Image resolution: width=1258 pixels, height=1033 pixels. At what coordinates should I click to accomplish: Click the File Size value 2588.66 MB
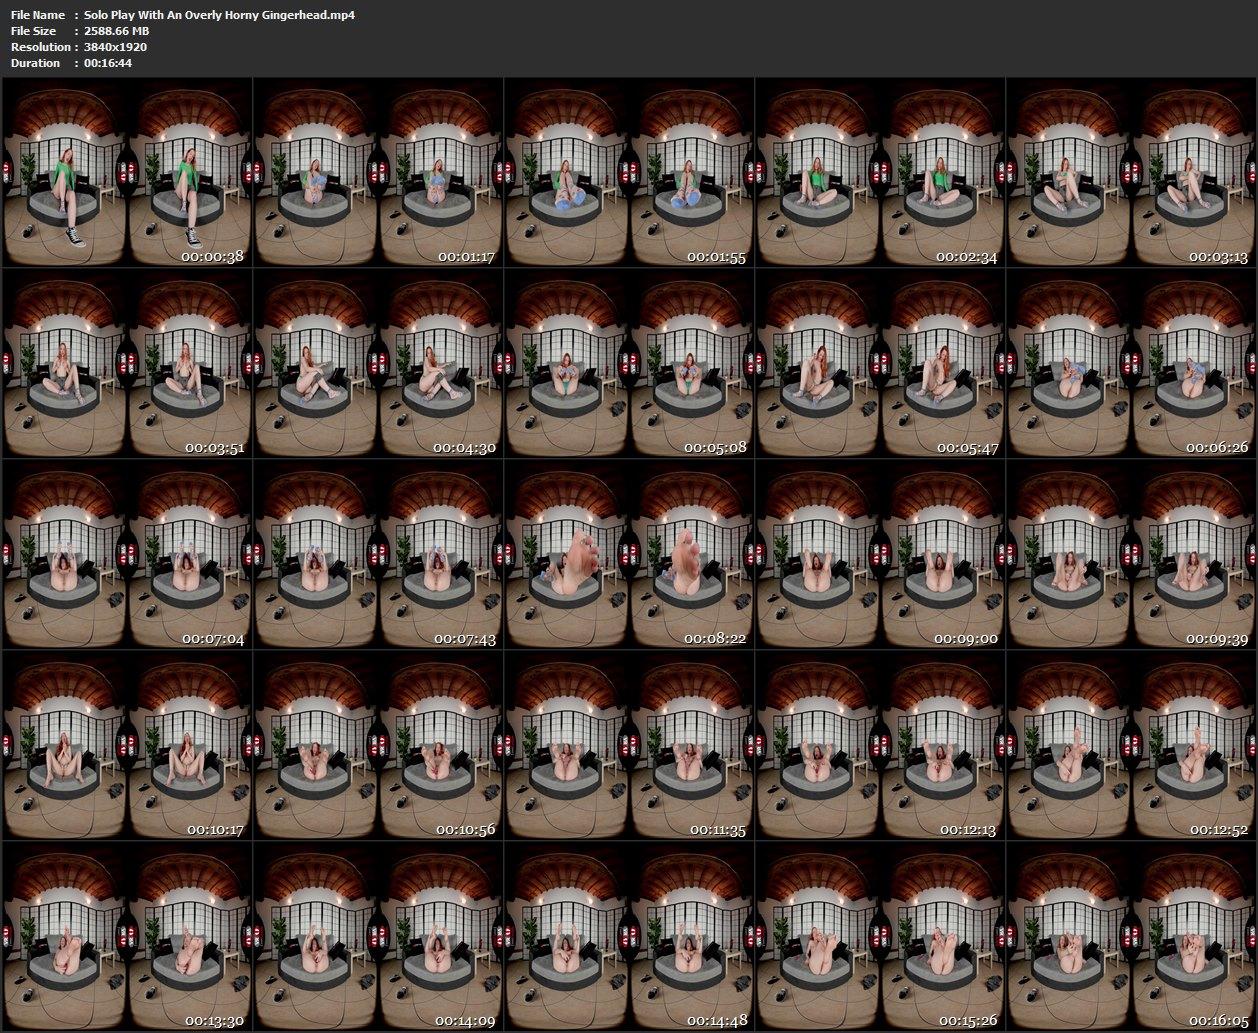[117, 31]
